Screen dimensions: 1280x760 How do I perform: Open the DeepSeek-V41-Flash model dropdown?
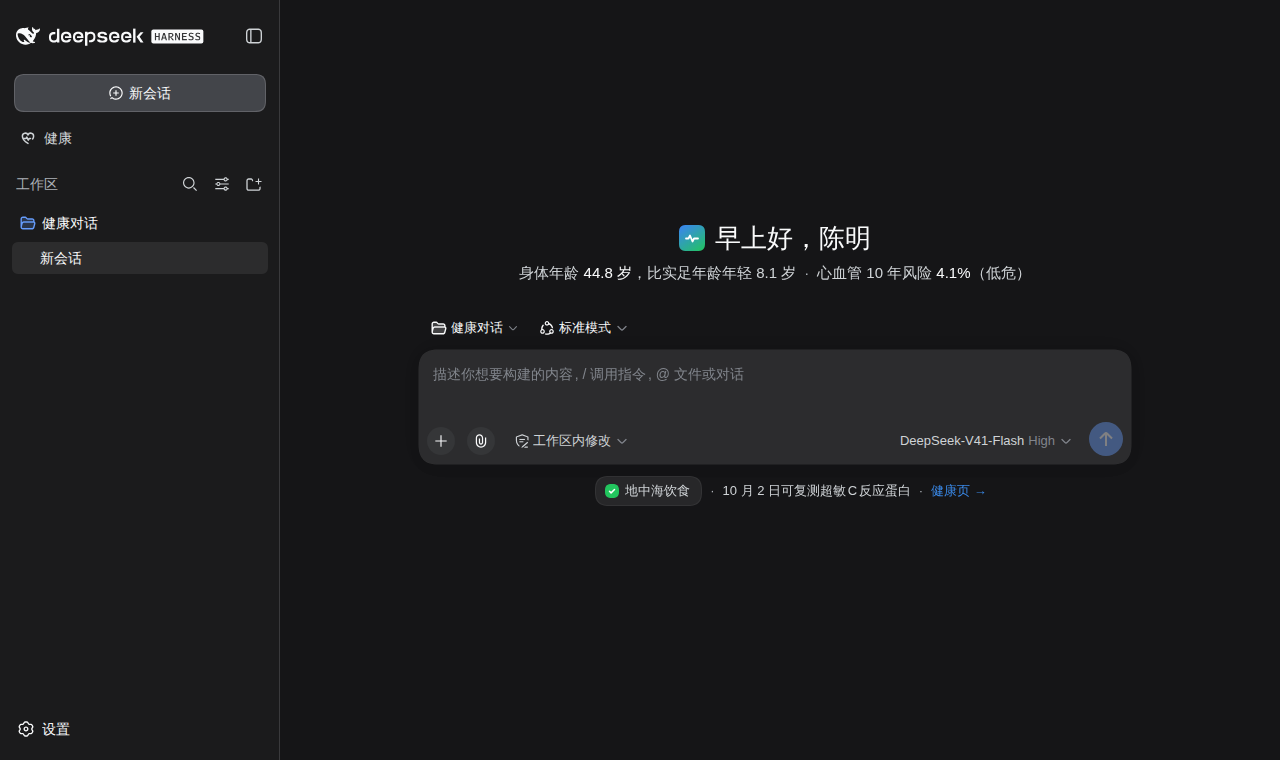click(x=986, y=441)
